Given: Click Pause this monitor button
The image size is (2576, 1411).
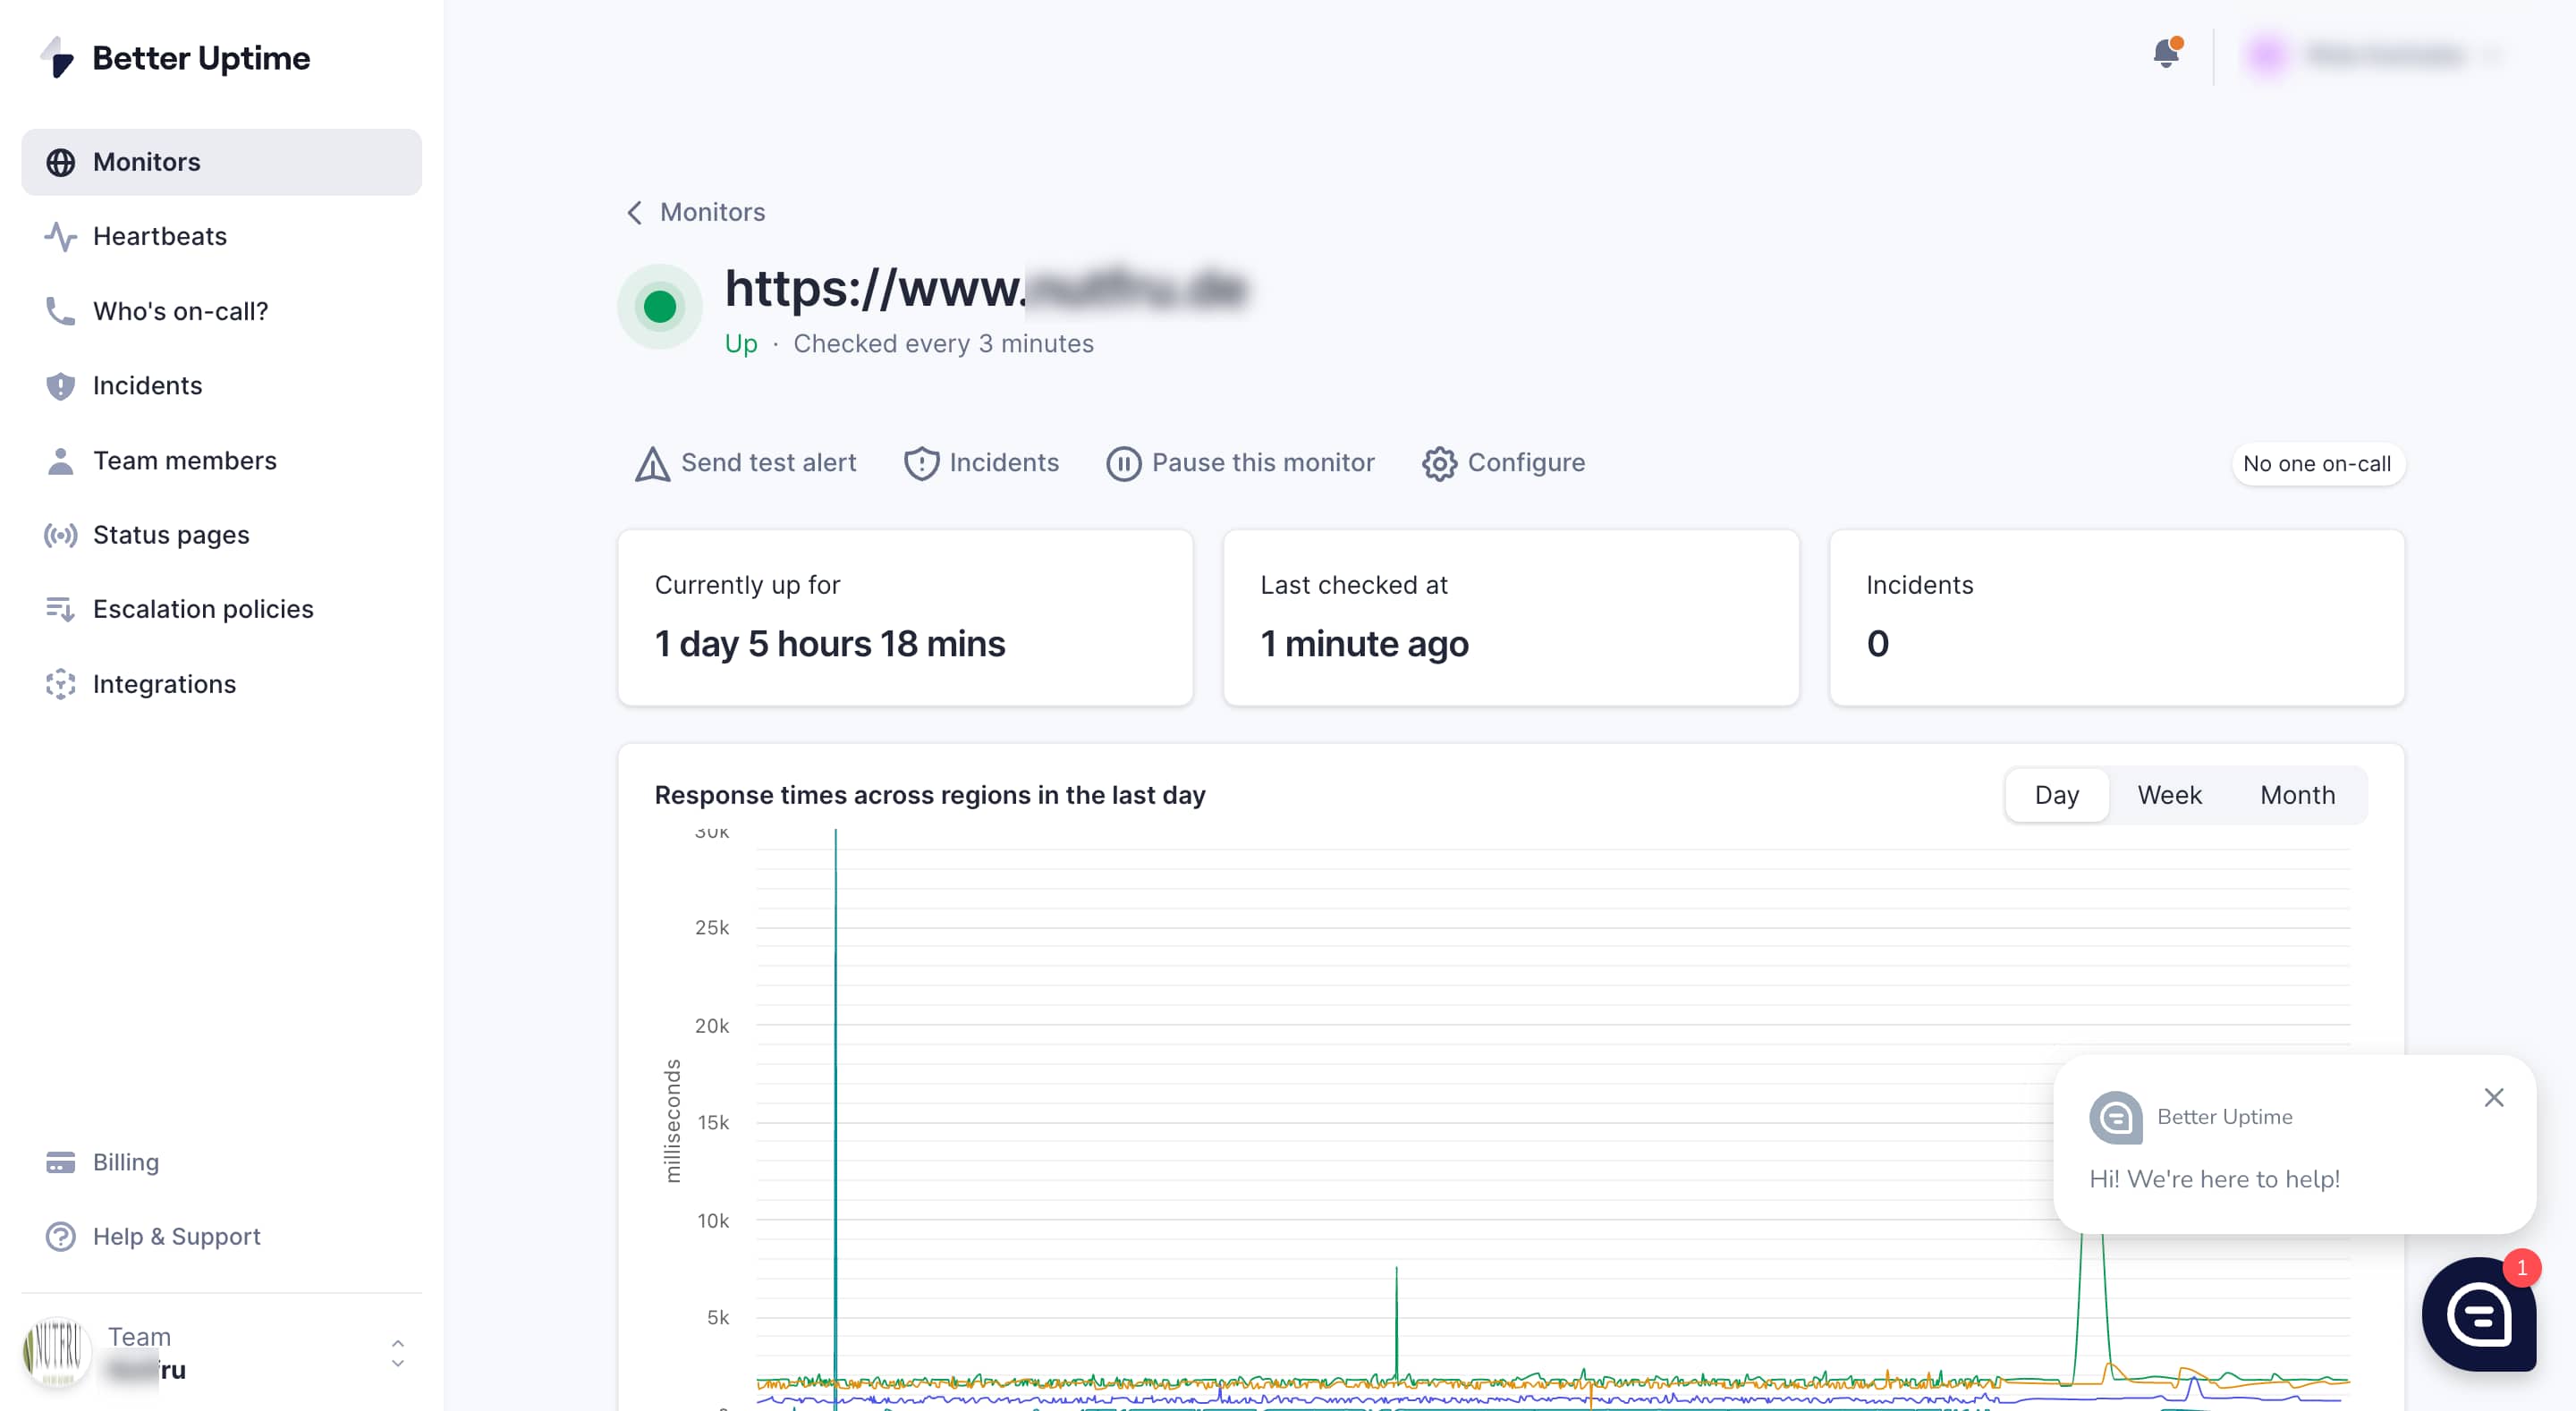Looking at the screenshot, I should click(1240, 463).
